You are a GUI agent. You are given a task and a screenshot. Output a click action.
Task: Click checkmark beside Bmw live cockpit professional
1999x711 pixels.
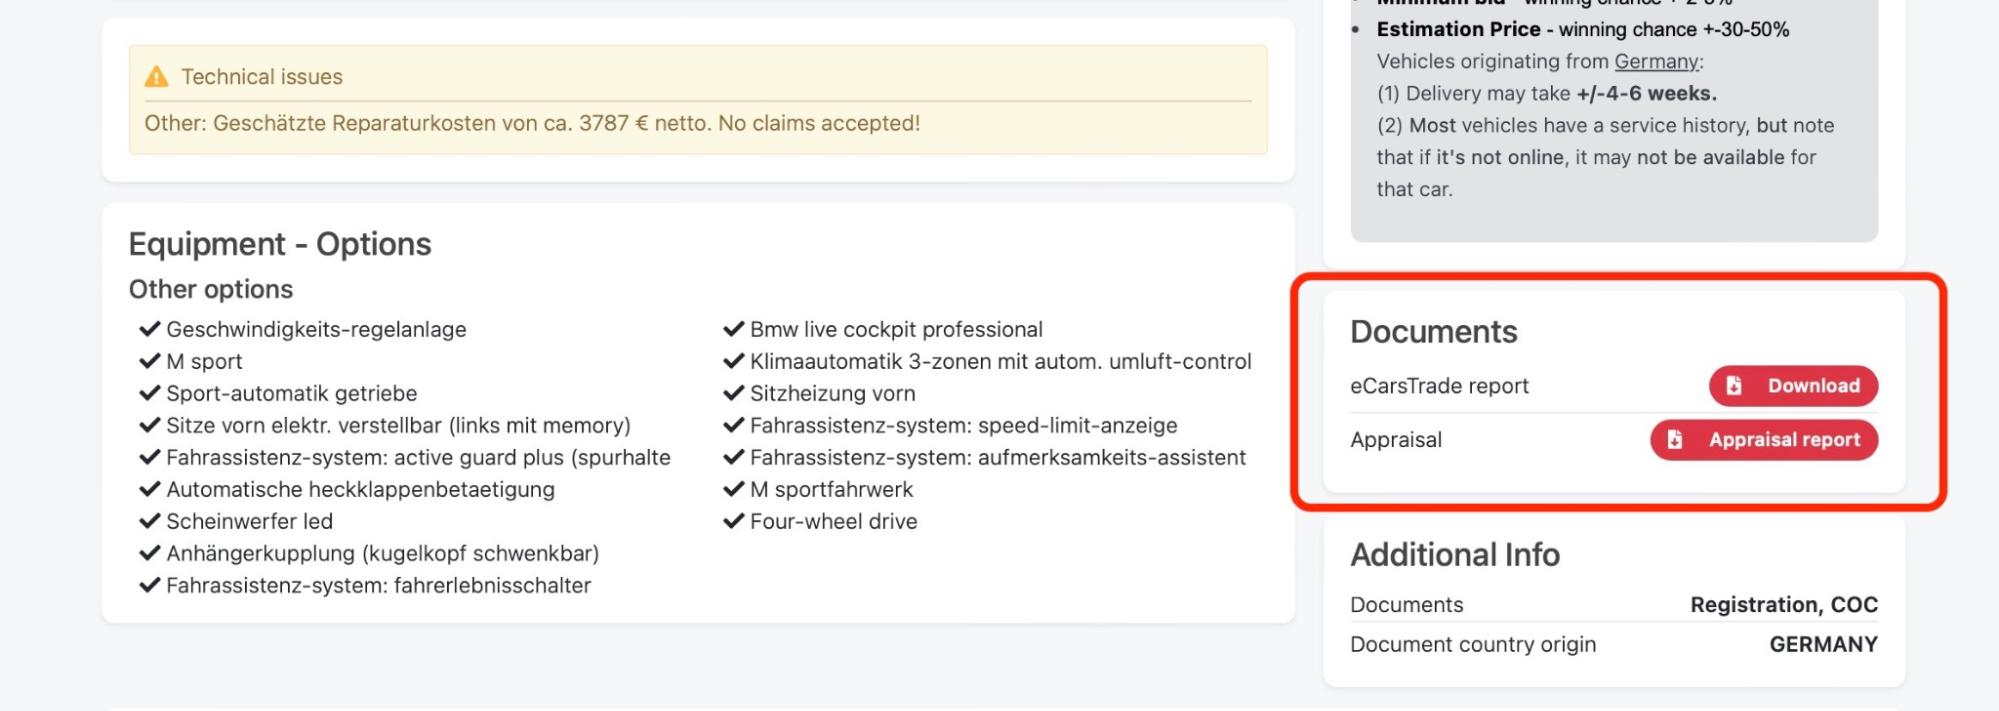tap(734, 329)
